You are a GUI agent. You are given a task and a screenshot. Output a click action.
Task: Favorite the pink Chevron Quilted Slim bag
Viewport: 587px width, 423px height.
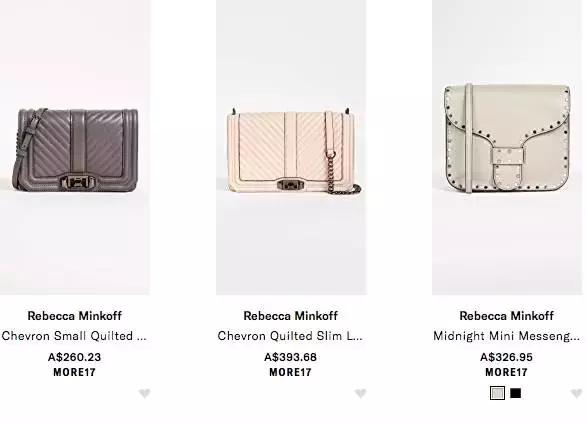tap(361, 393)
